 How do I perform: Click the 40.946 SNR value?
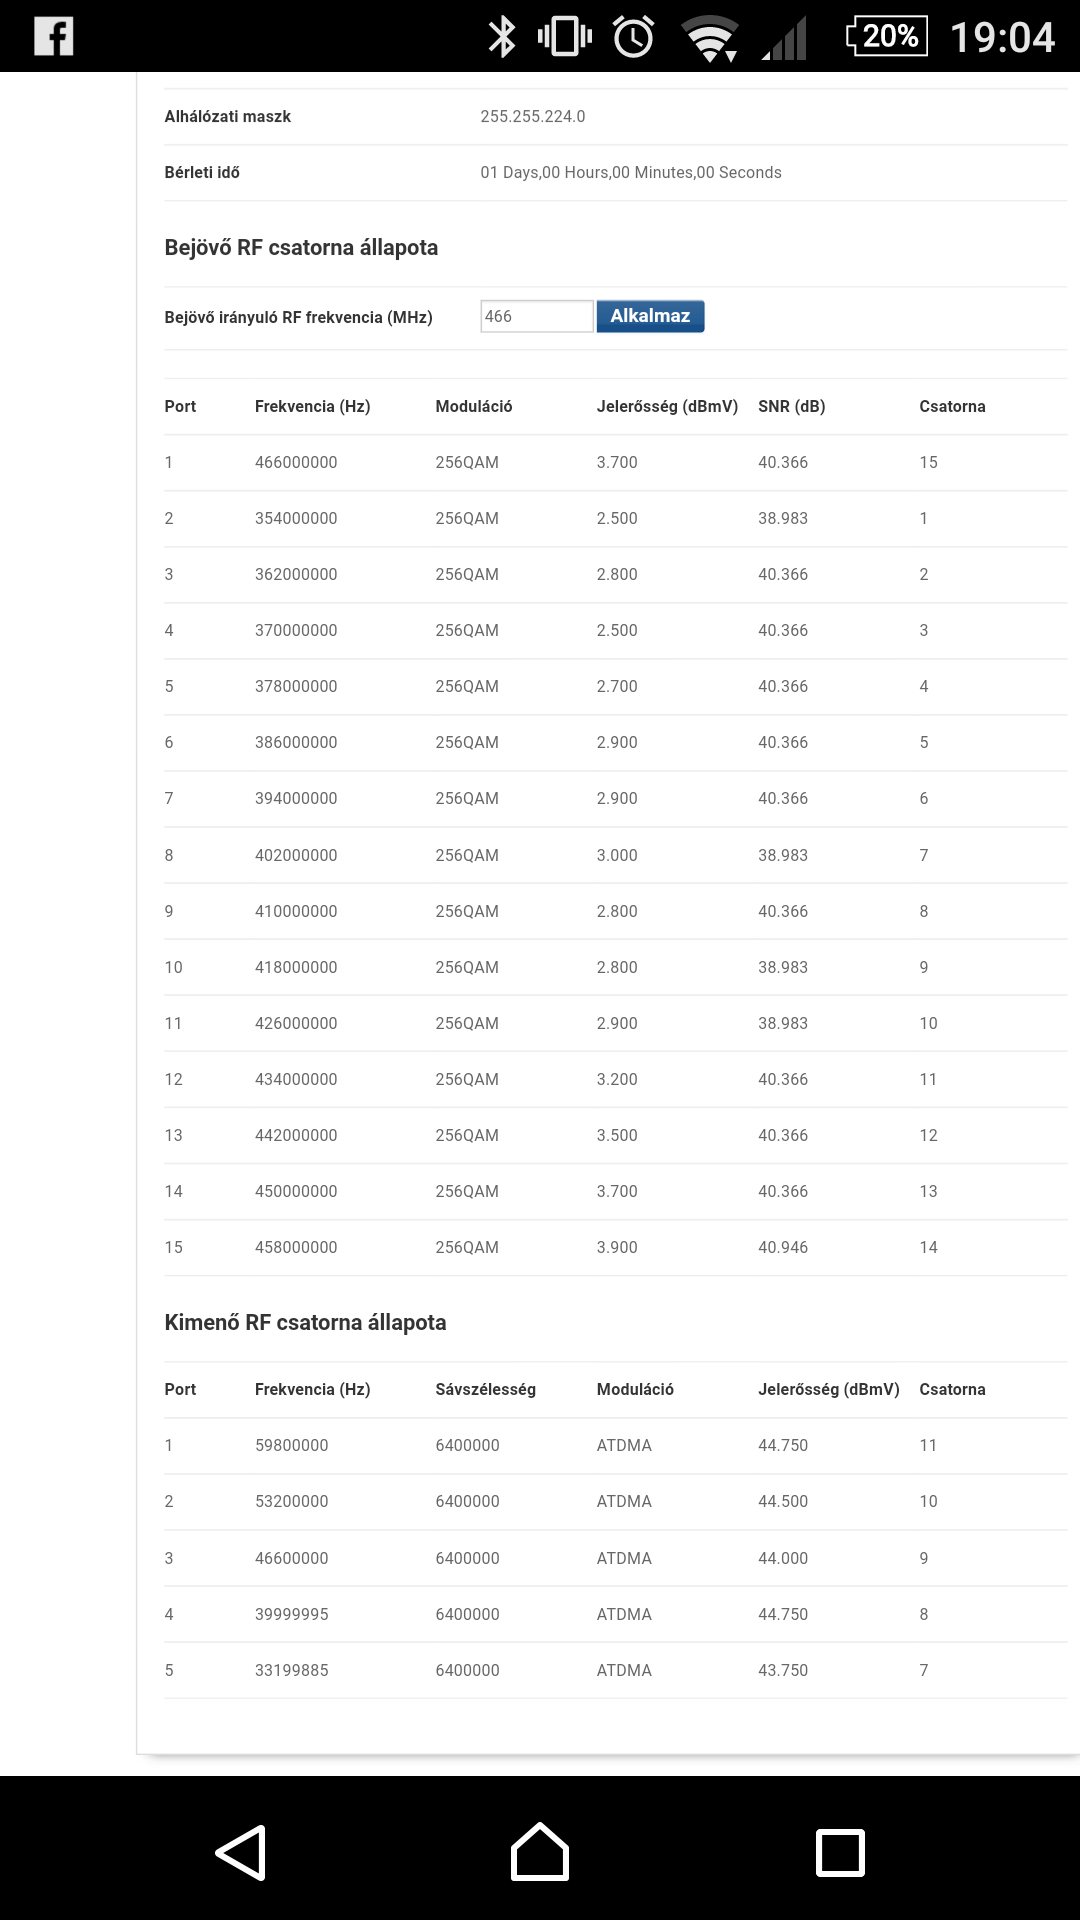[783, 1247]
